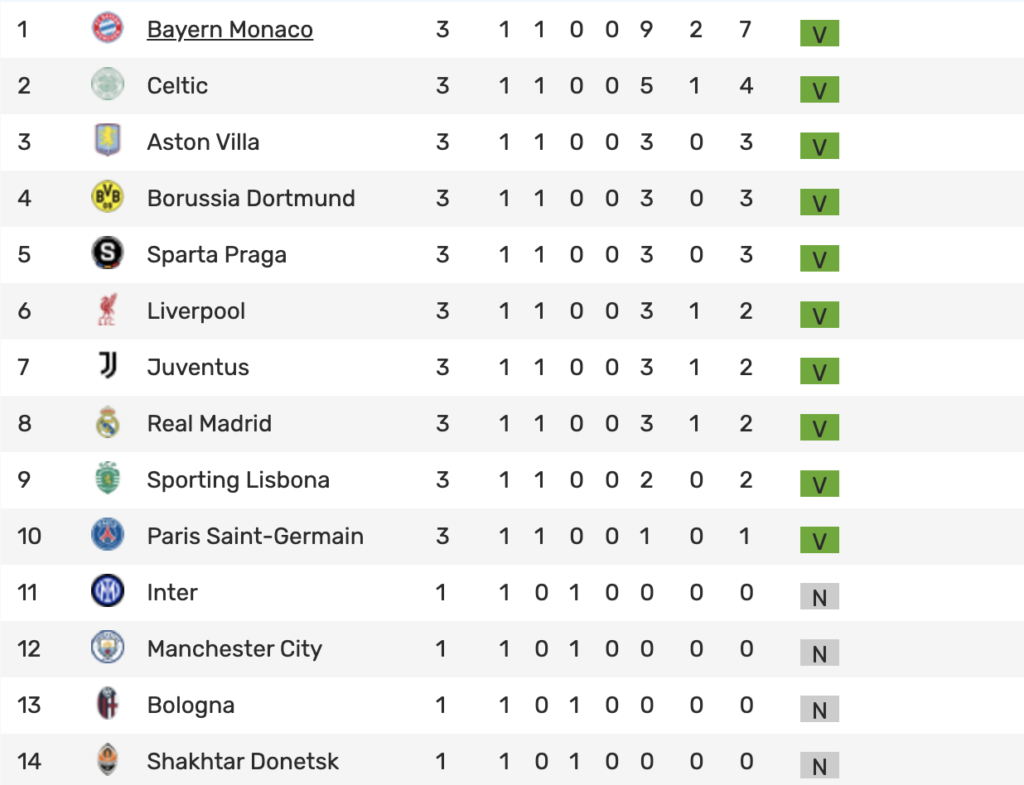Click the Aston Villa club crest

tap(107, 140)
